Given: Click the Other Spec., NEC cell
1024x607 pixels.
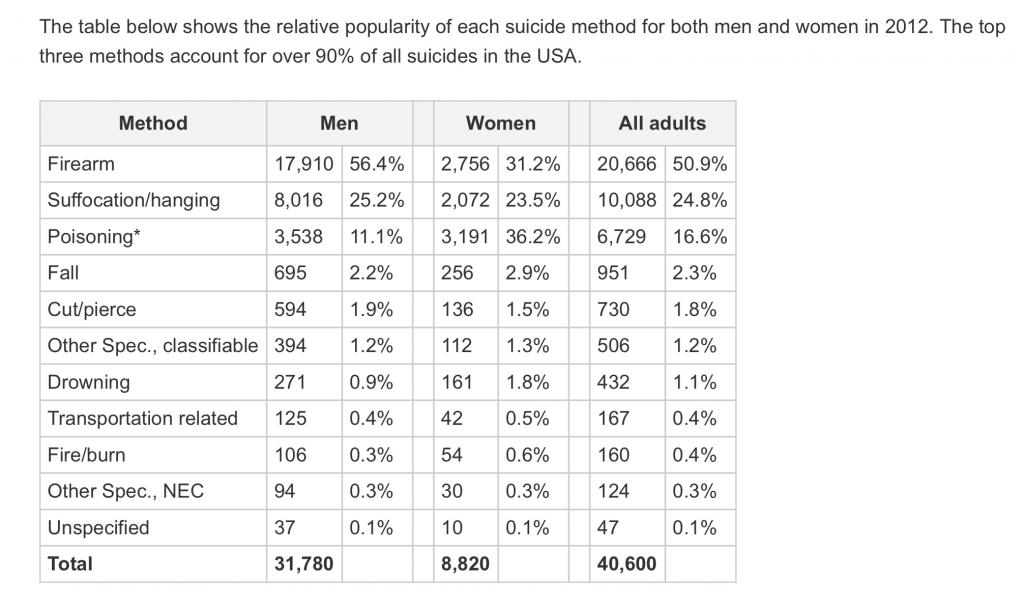Looking at the screenshot, I should (x=125, y=491).
